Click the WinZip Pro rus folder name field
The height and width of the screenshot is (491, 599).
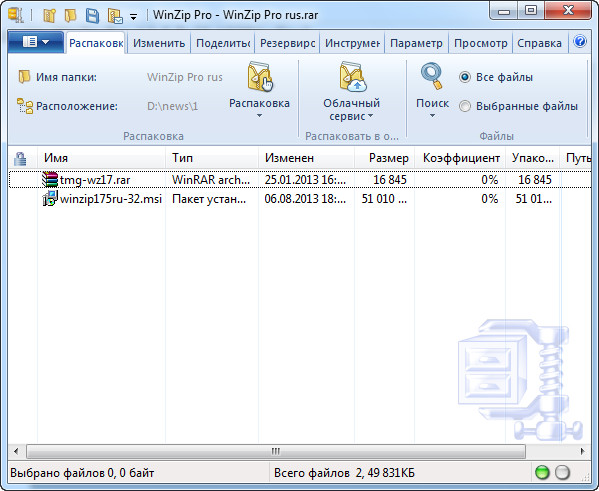[x=185, y=77]
